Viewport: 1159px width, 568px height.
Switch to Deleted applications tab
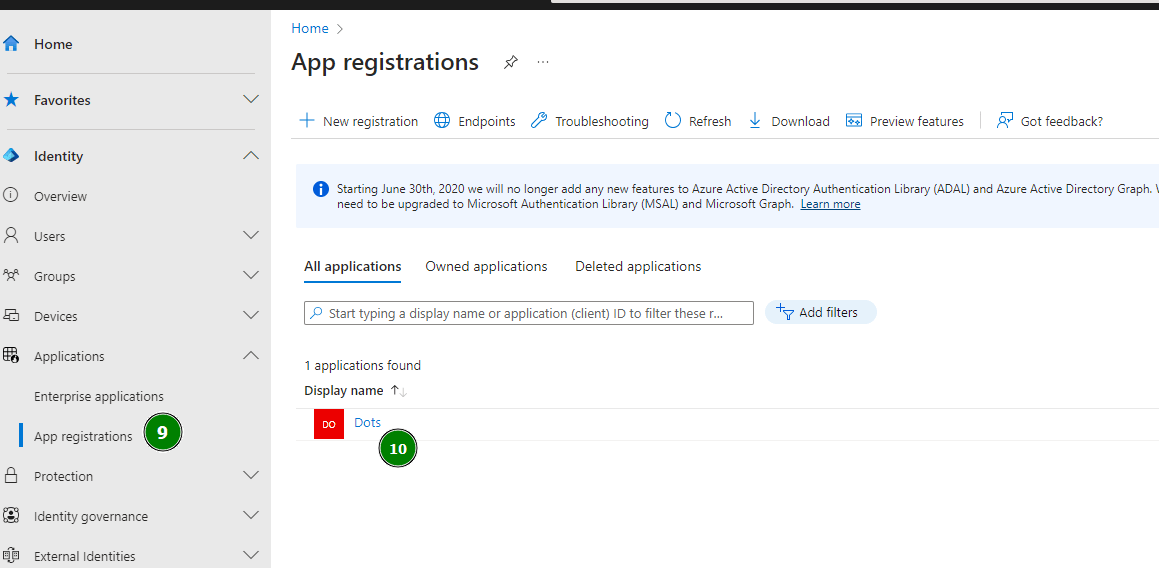coord(638,266)
